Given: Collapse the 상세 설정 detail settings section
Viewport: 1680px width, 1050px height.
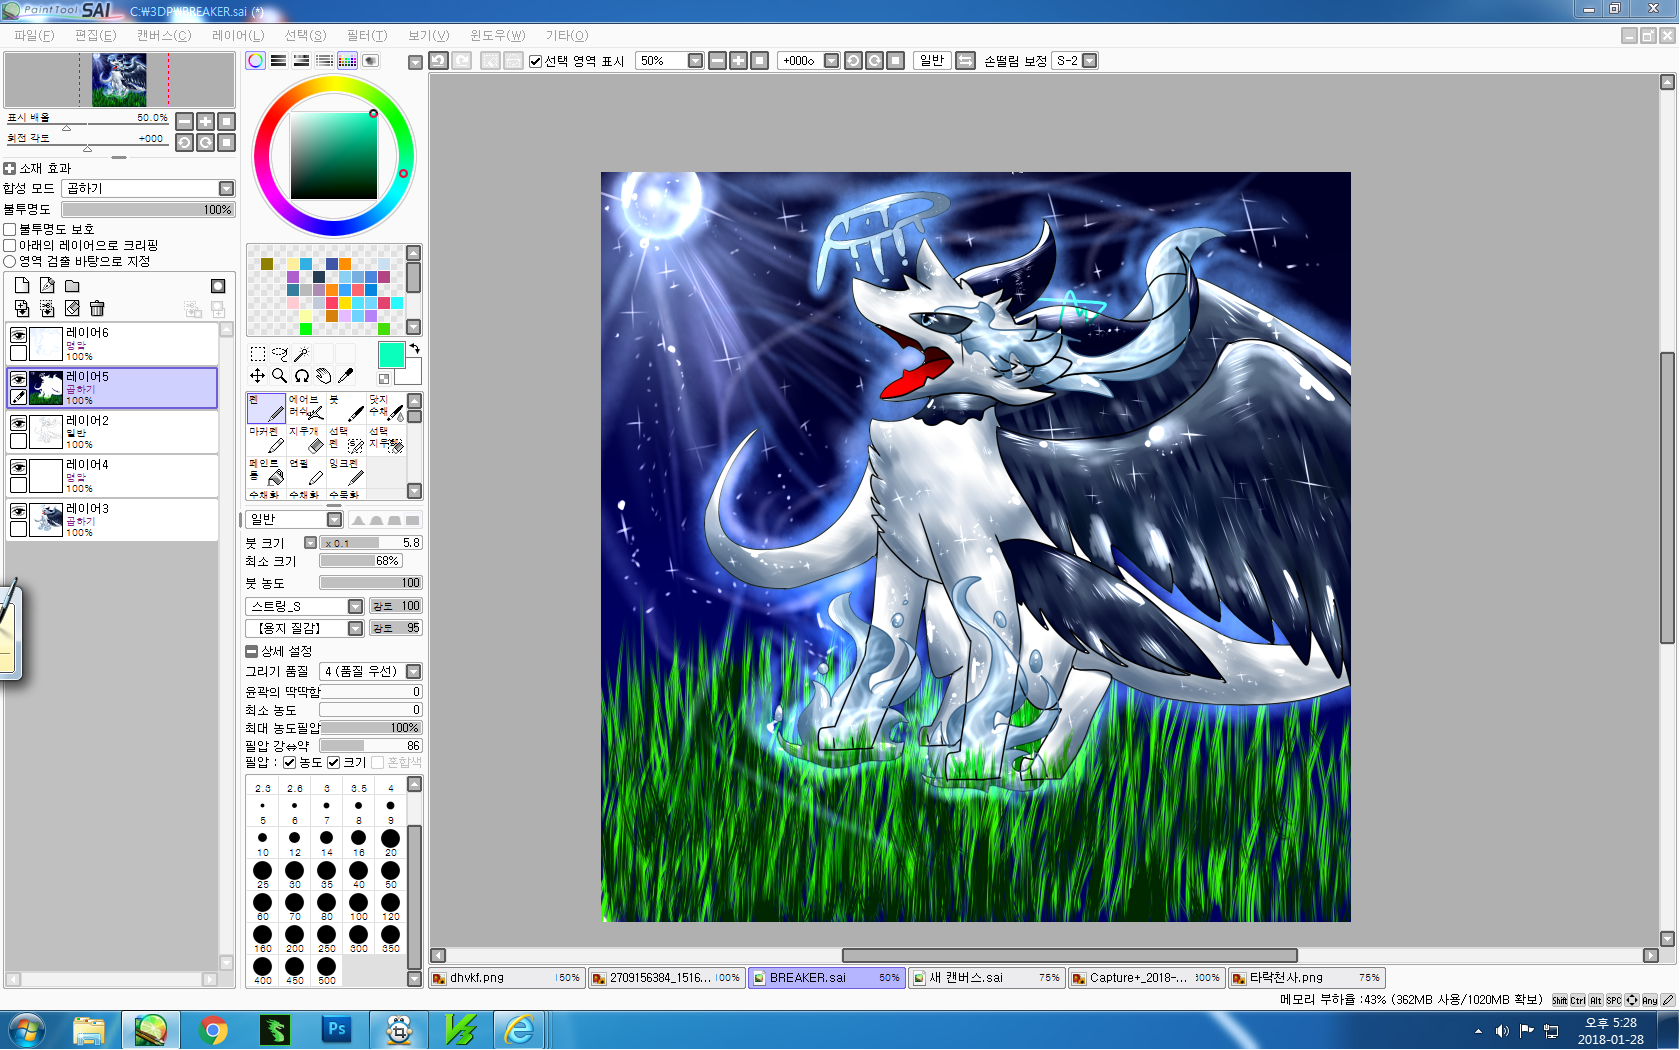Looking at the screenshot, I should [252, 651].
